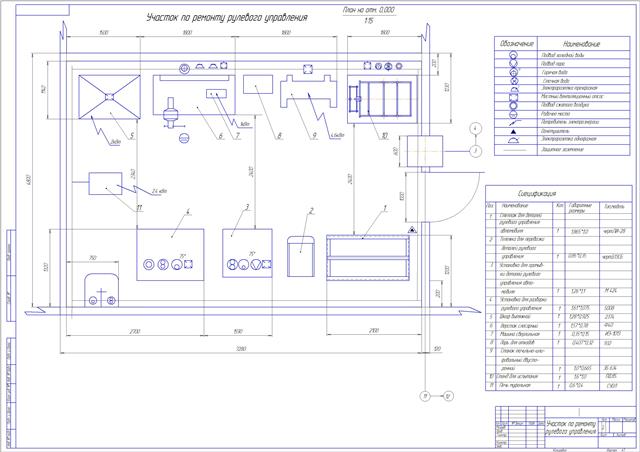This screenshot has height=452, width=640.
Task: Click the local ventilation square symbol in legend
Action: 513,97
